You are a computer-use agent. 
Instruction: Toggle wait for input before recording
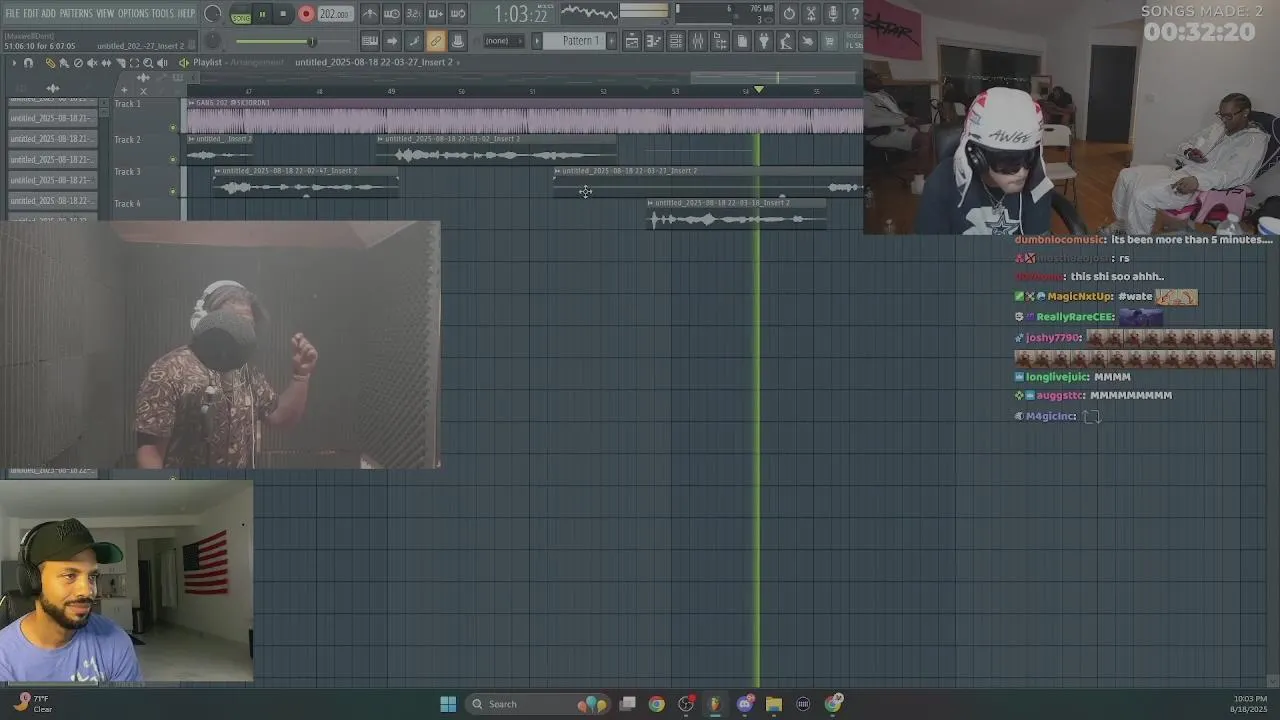tap(392, 14)
